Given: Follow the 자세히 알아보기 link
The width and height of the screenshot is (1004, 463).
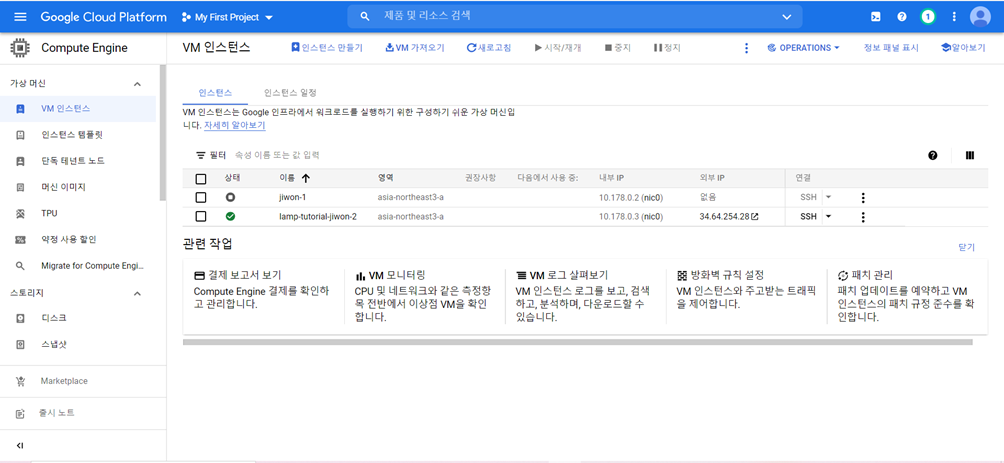Looking at the screenshot, I should pyautogui.click(x=234, y=126).
